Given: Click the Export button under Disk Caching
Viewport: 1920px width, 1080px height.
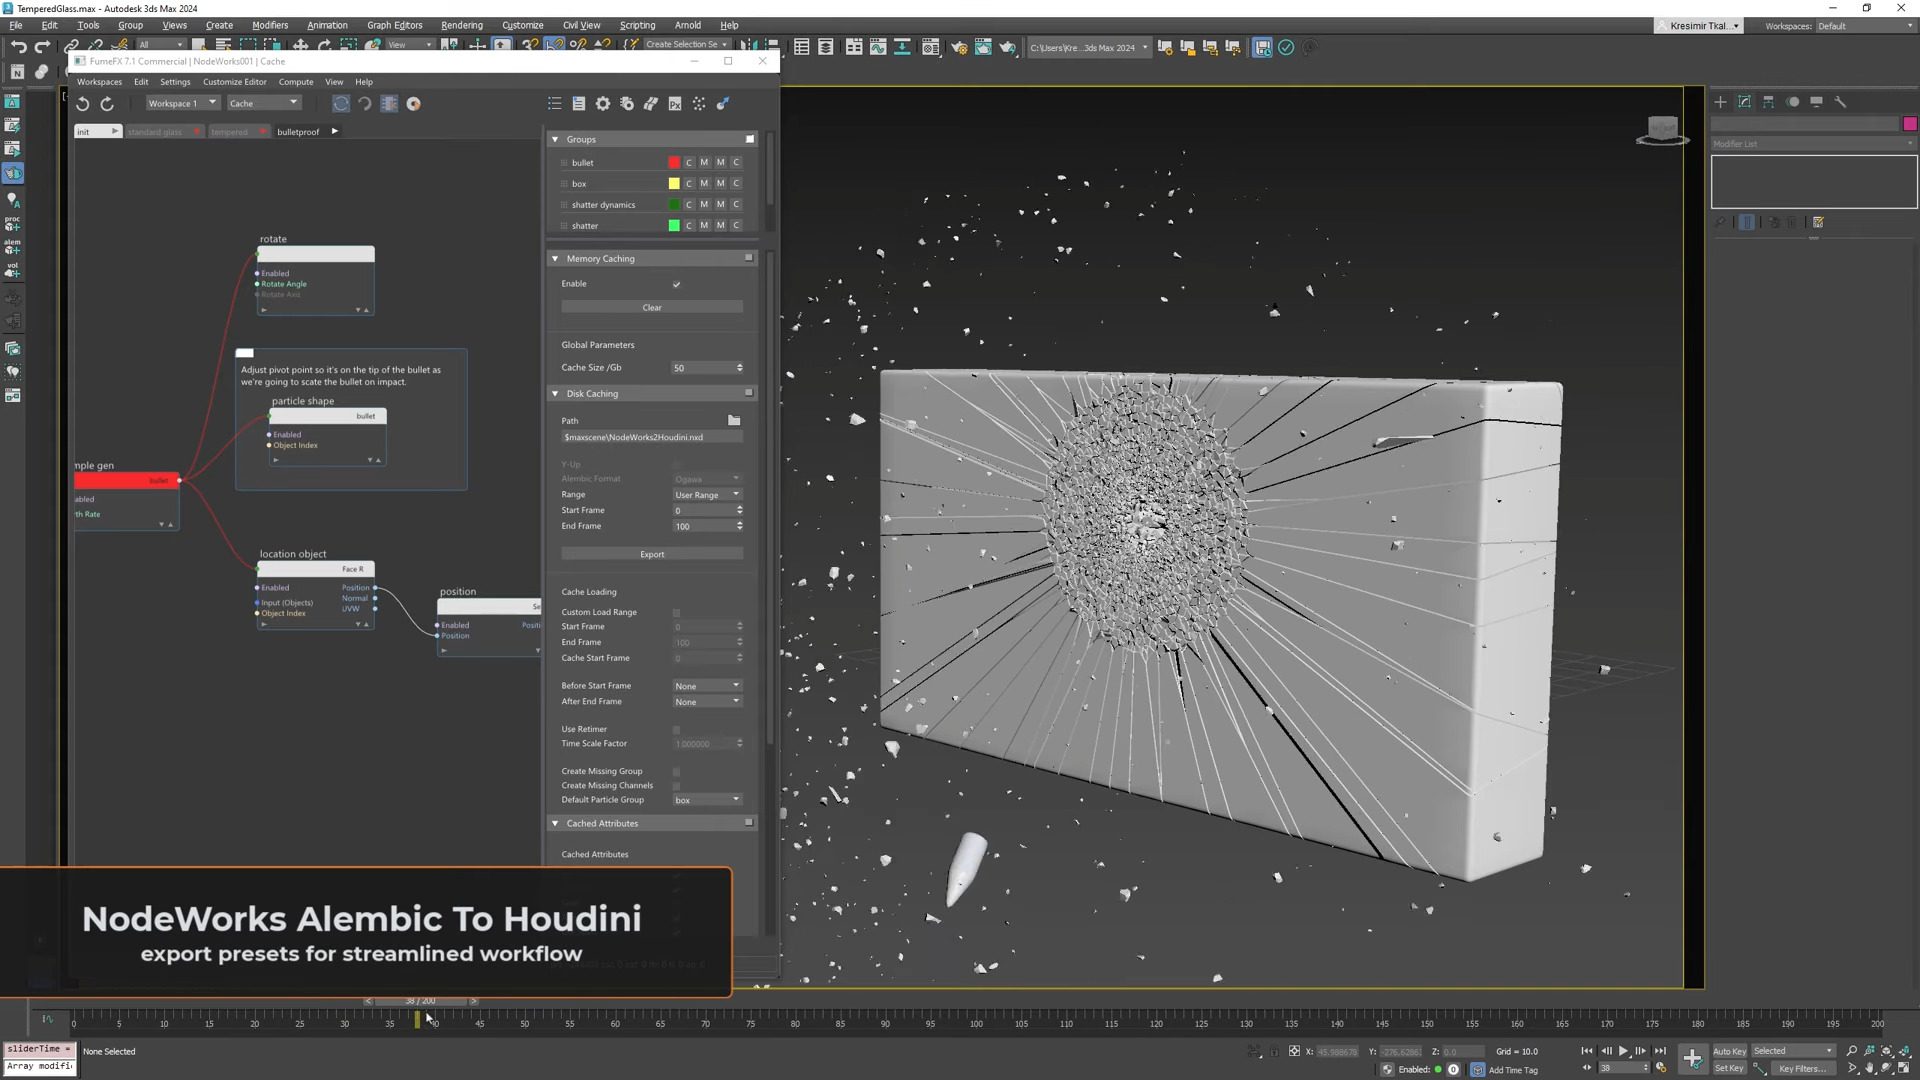Looking at the screenshot, I should click(x=651, y=553).
